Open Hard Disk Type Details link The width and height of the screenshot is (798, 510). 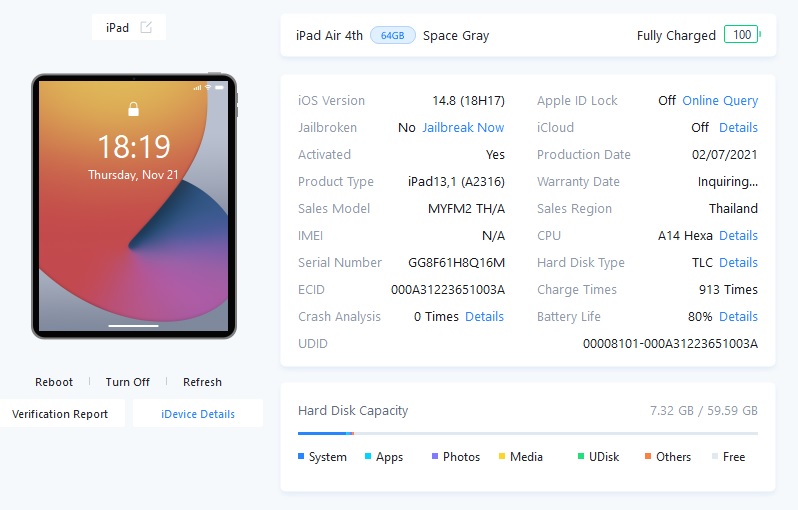pos(738,262)
